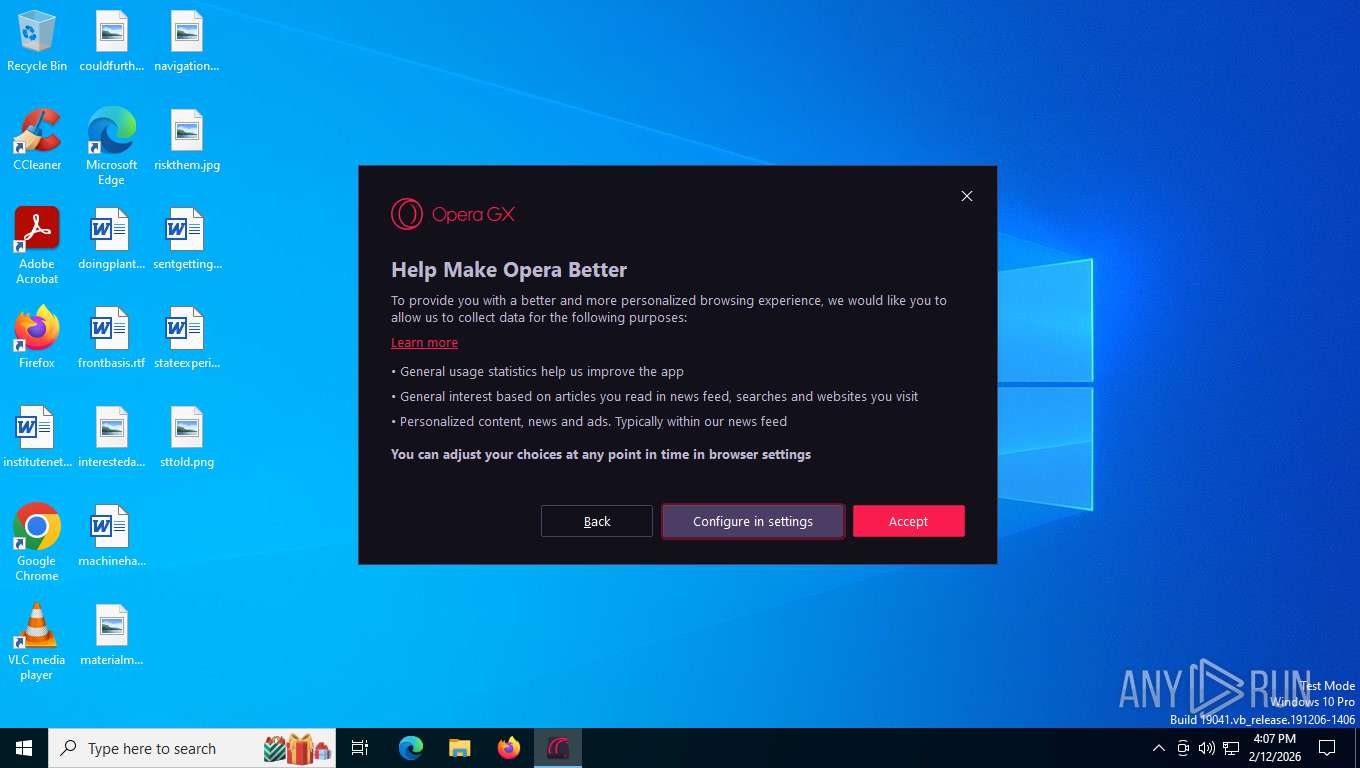Select the Firefox desktop shortcut
This screenshot has width=1360, height=768.
click(37, 338)
